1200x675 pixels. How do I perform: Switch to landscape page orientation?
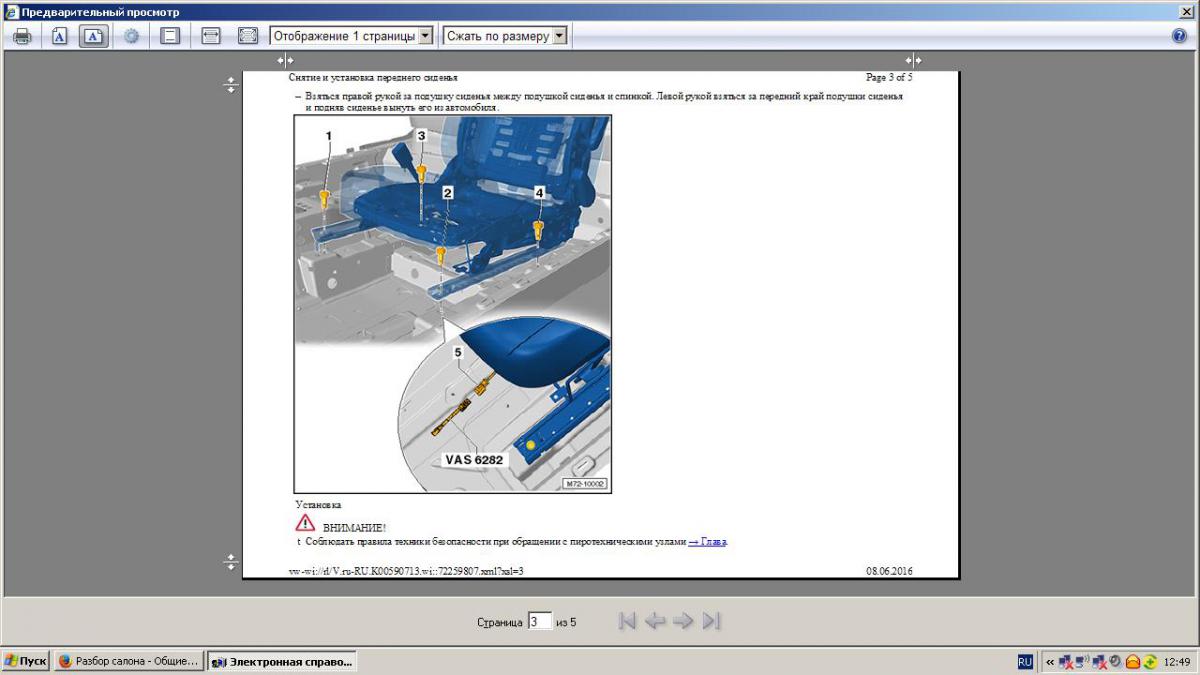[x=94, y=36]
